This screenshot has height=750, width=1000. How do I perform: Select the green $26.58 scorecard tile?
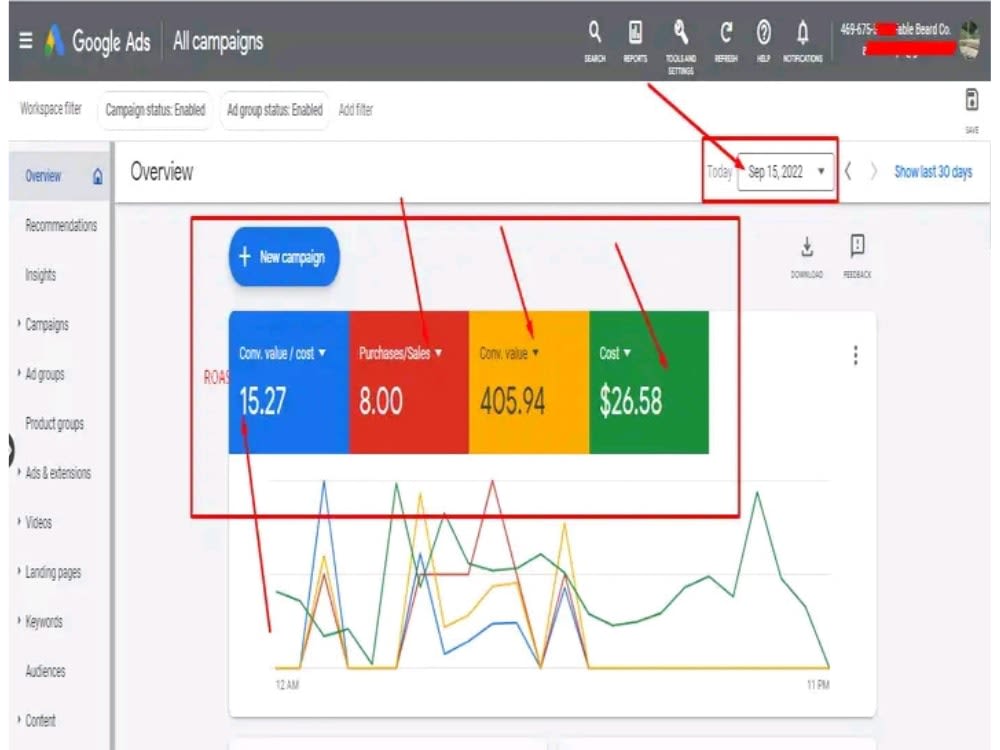click(649, 383)
